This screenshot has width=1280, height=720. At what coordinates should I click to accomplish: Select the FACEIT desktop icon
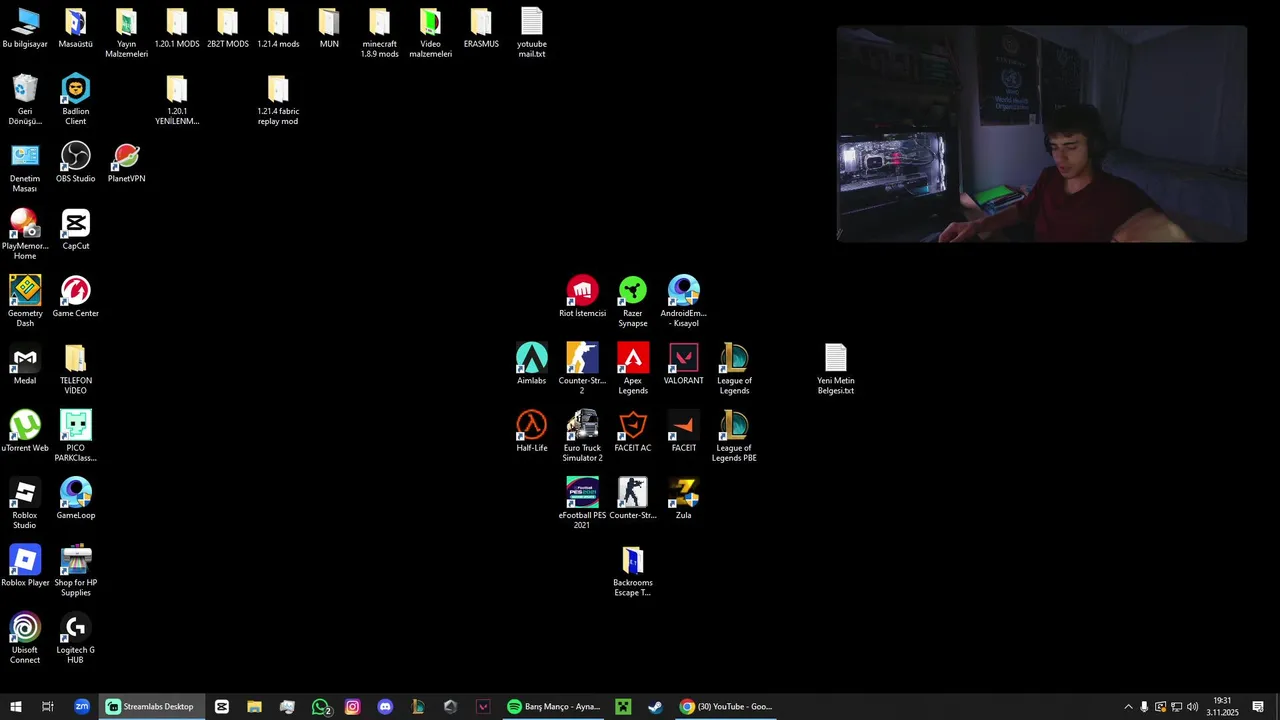(684, 431)
